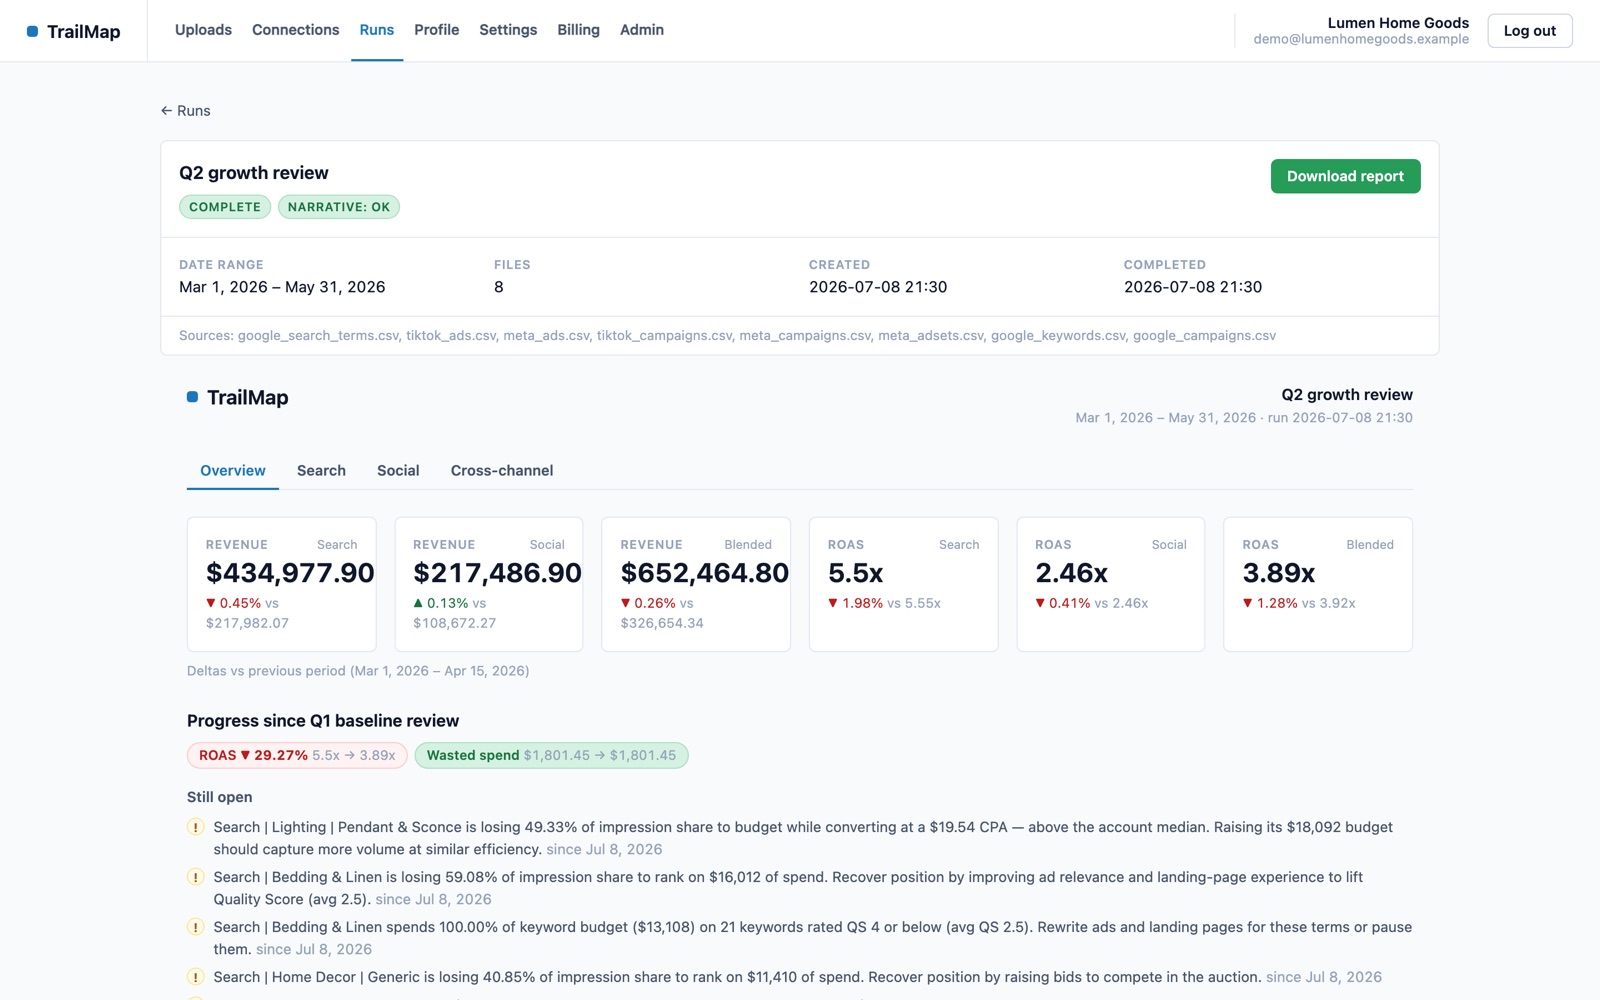Click the Search ROAS value 5.5x

pos(856,573)
